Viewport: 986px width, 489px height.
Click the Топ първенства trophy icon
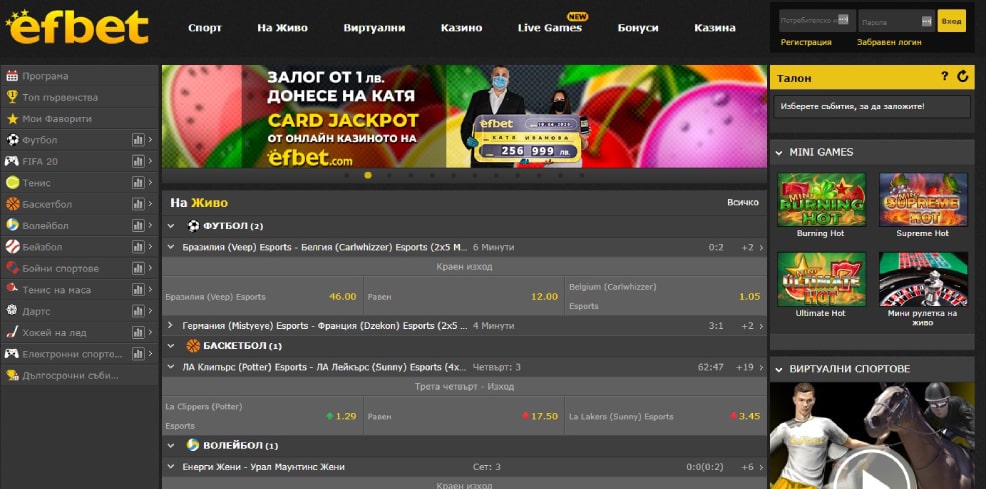[12, 97]
